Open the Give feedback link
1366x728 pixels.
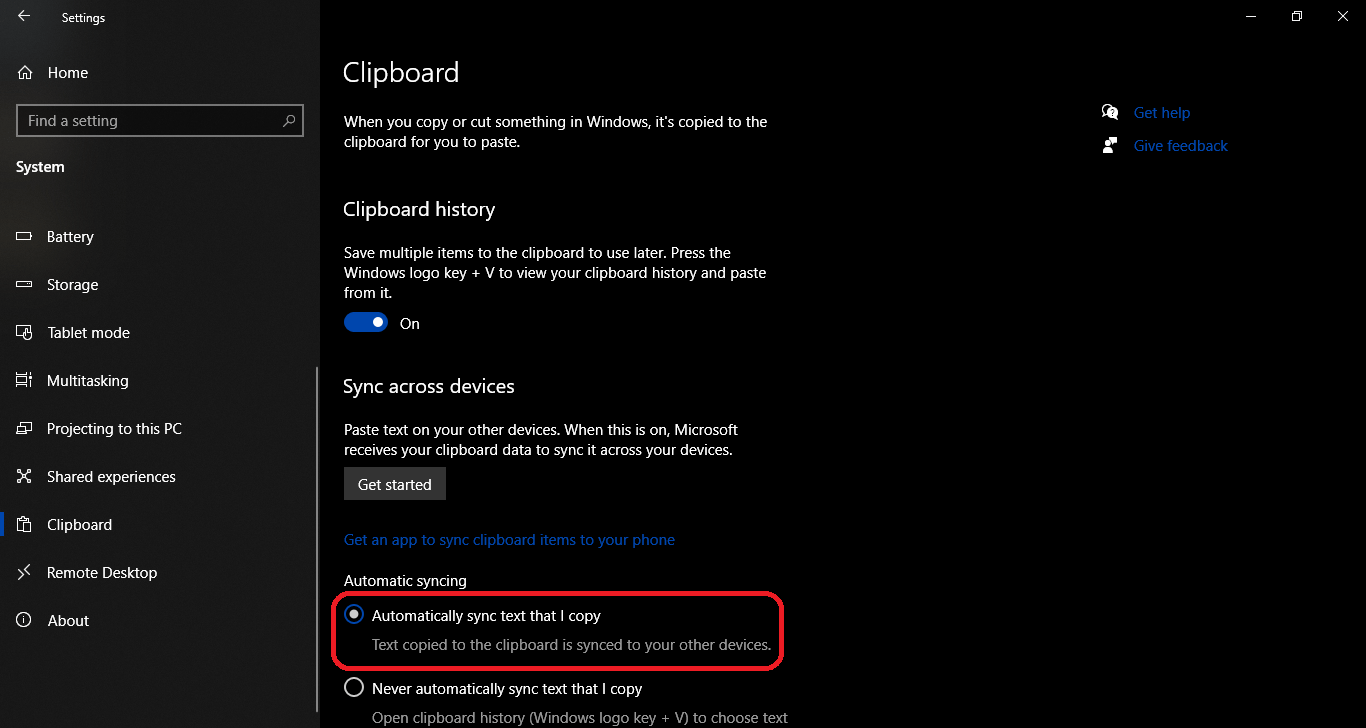(x=1180, y=145)
